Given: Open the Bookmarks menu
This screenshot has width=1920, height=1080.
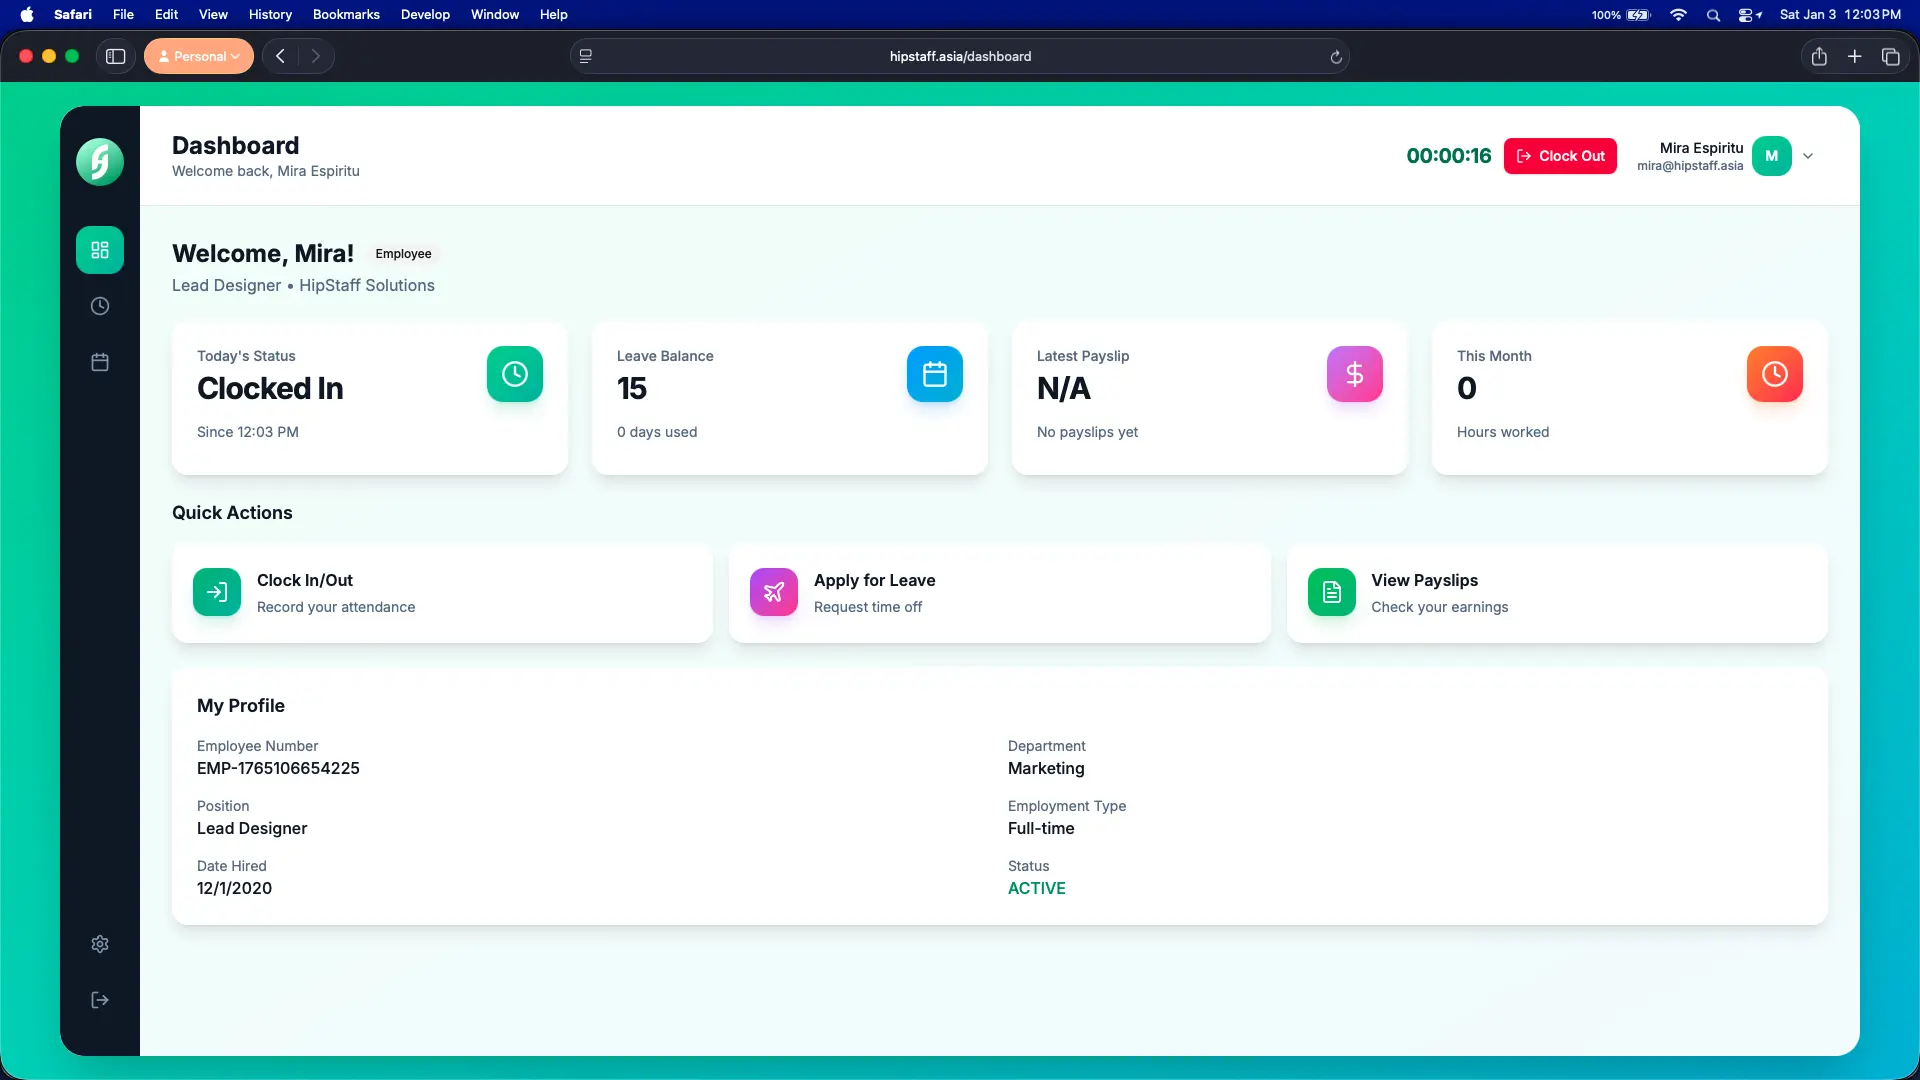Looking at the screenshot, I should 346,15.
